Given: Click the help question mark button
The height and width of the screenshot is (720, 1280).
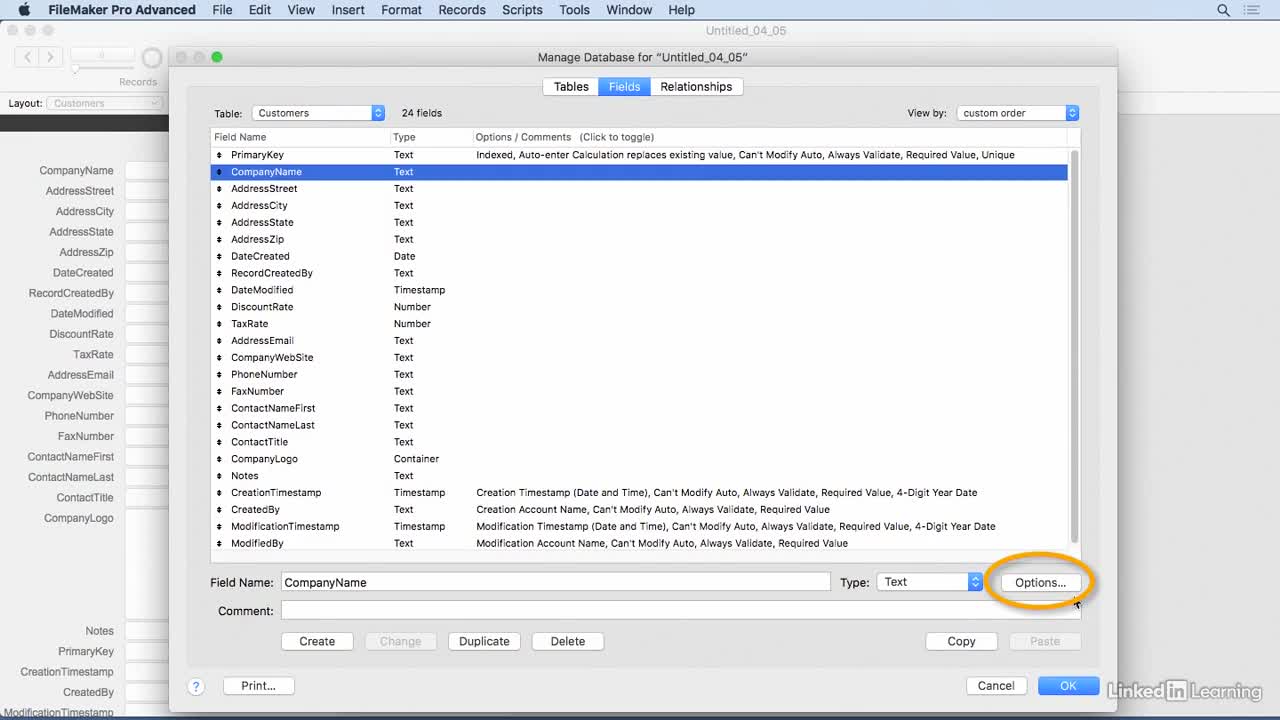Looking at the screenshot, I should click(x=196, y=686).
